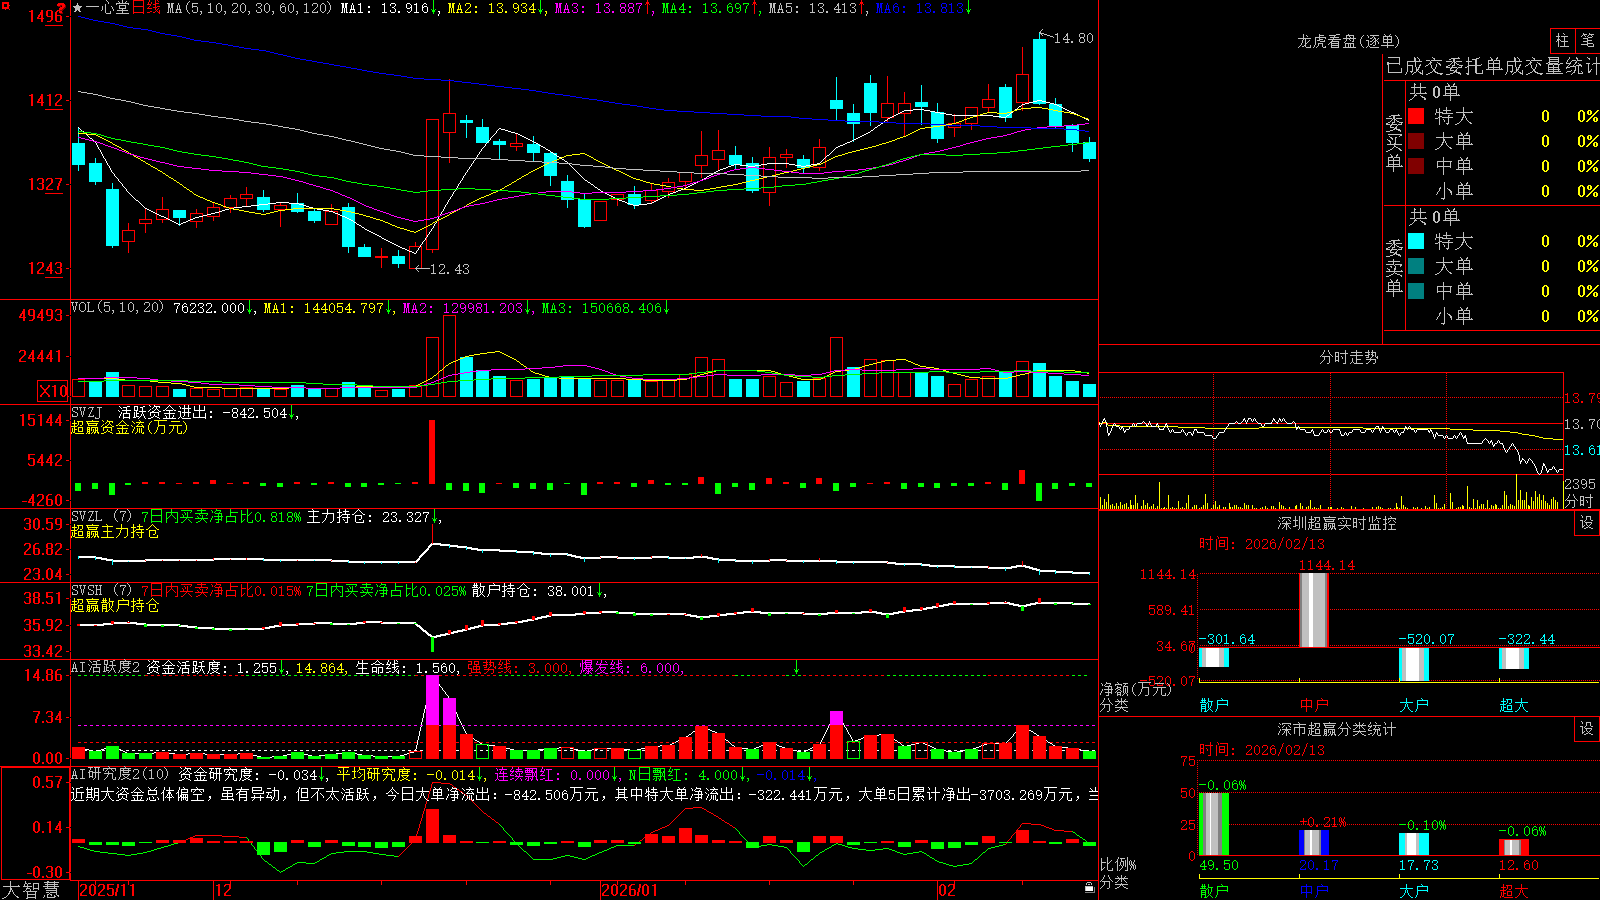Viewport: 1600px width, 900px height.
Task: Click the red pin icon above the price axis
Action: coord(62,8)
